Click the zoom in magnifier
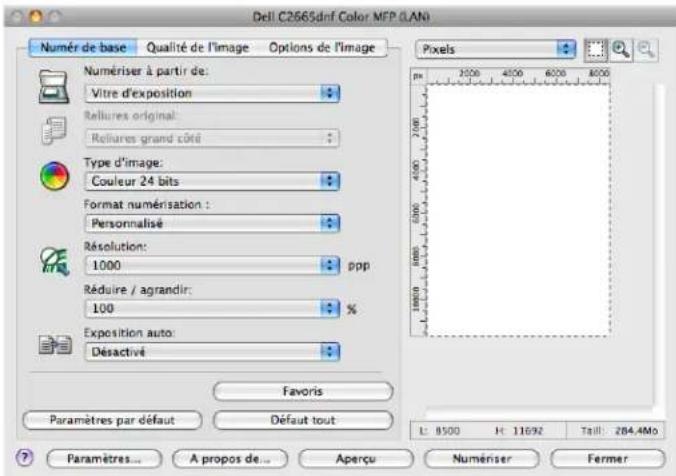676x476 pixels. [621, 50]
